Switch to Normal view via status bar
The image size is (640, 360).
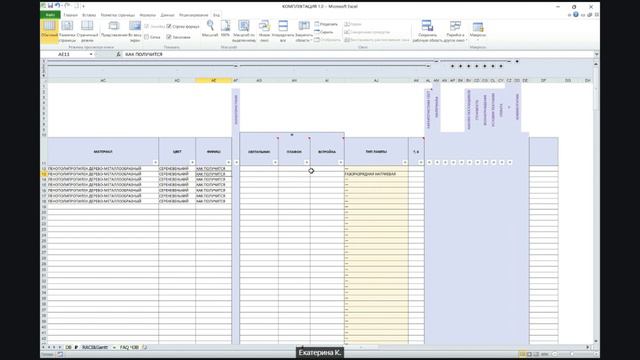(x=522, y=354)
